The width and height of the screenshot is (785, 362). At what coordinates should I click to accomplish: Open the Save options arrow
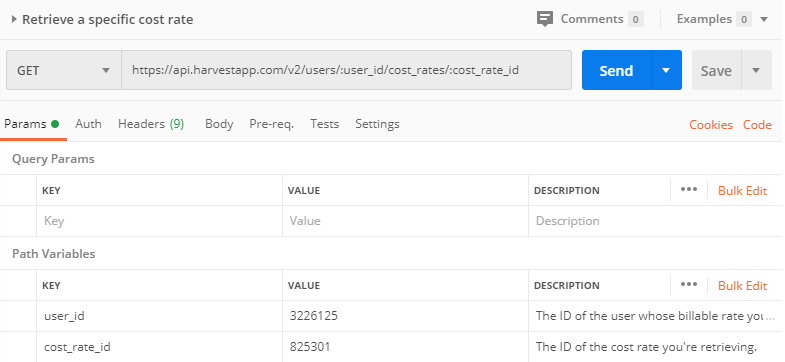point(756,70)
